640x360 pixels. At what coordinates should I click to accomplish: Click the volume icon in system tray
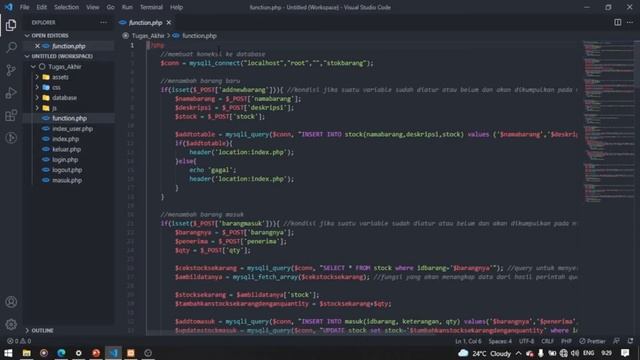(x=575, y=353)
